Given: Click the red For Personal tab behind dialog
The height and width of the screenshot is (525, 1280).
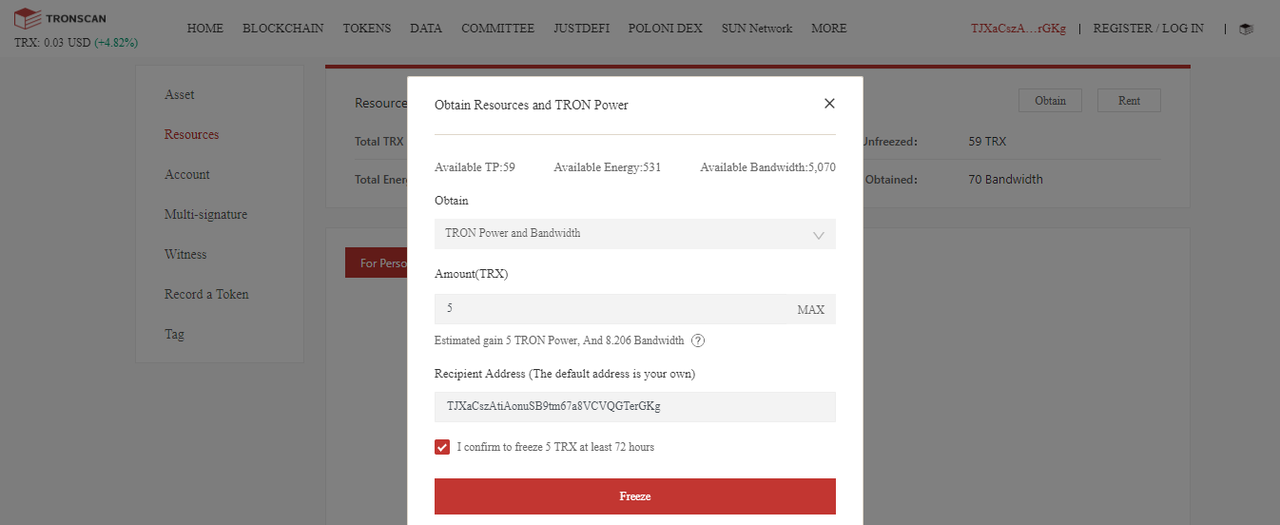Looking at the screenshot, I should click(x=376, y=263).
